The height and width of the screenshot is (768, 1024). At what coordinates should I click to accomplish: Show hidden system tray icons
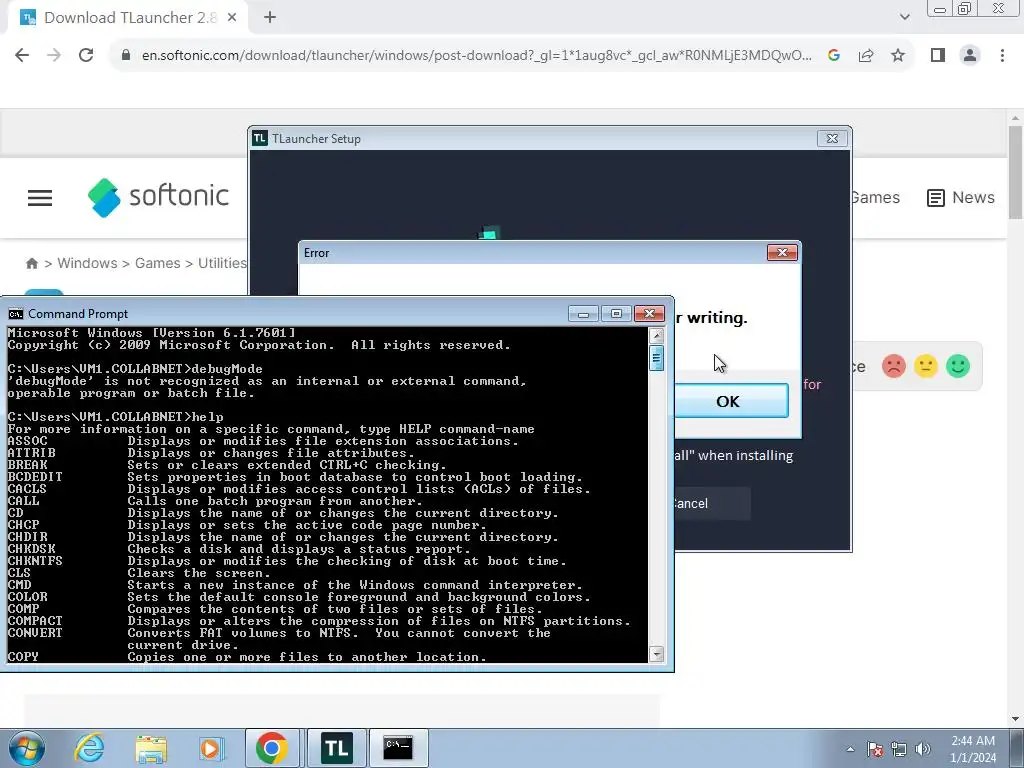850,749
